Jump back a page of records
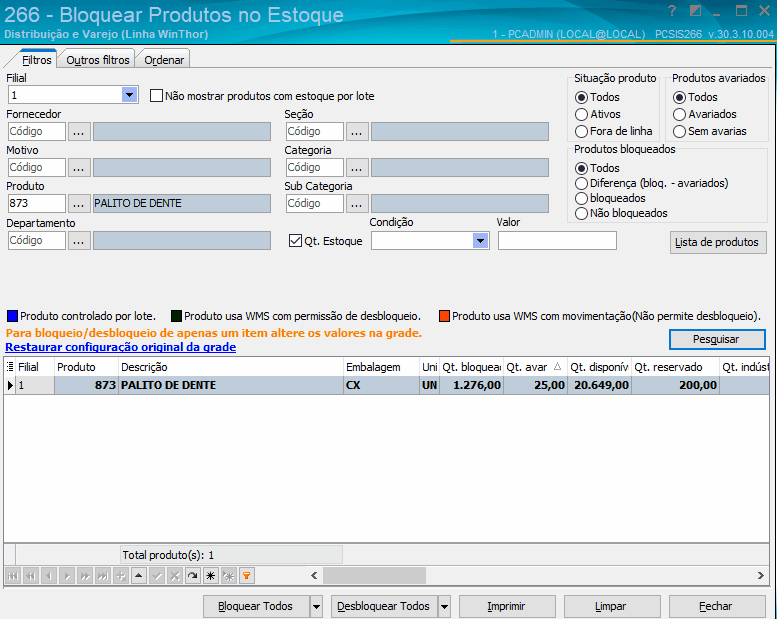 coord(31,576)
